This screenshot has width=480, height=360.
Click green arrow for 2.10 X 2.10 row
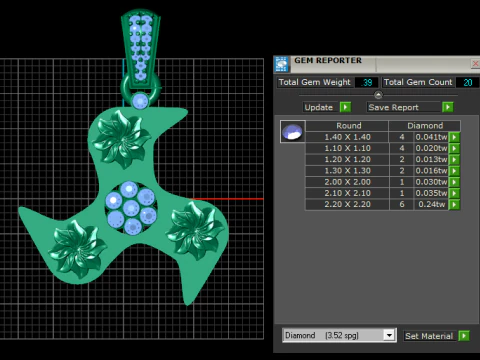click(x=454, y=193)
